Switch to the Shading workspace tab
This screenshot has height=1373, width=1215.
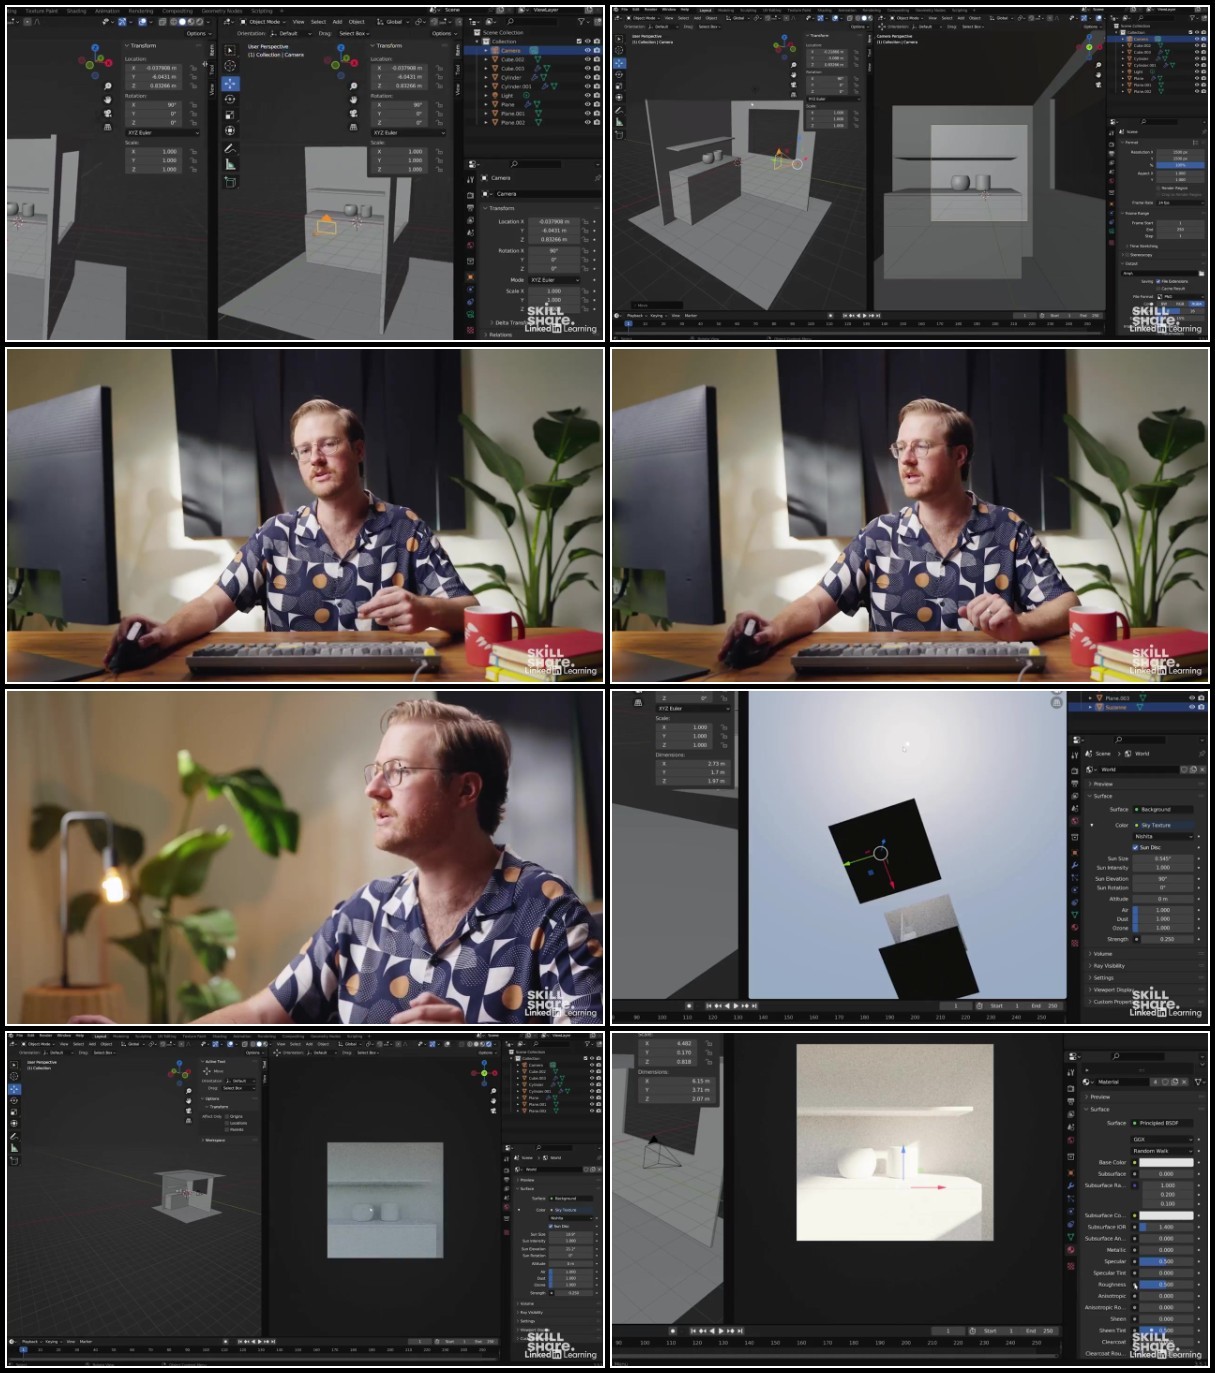[76, 11]
